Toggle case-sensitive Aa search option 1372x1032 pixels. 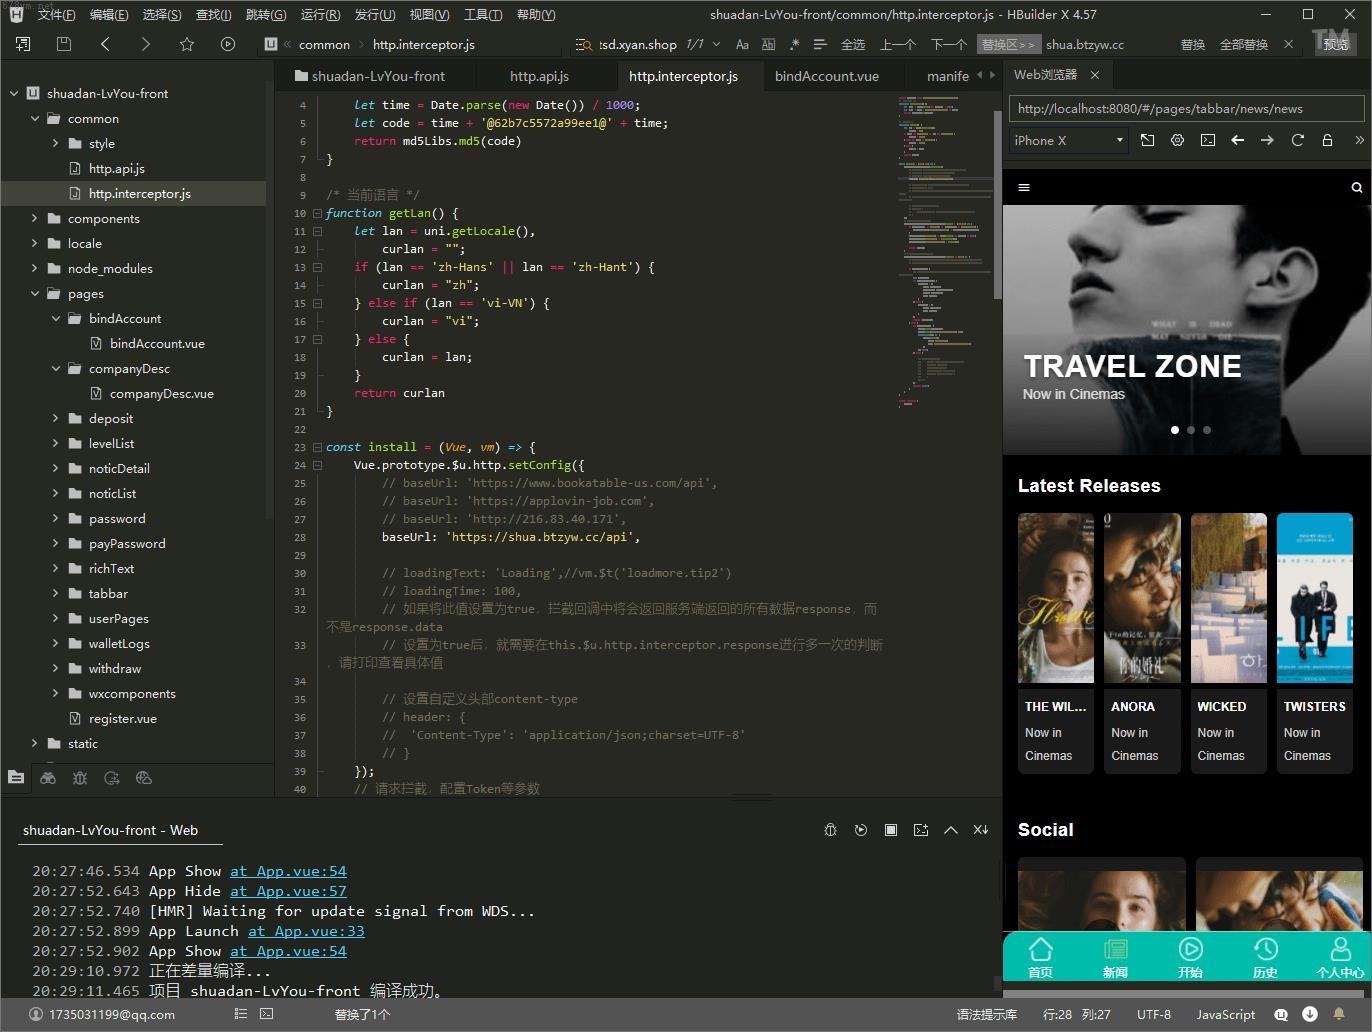[742, 44]
